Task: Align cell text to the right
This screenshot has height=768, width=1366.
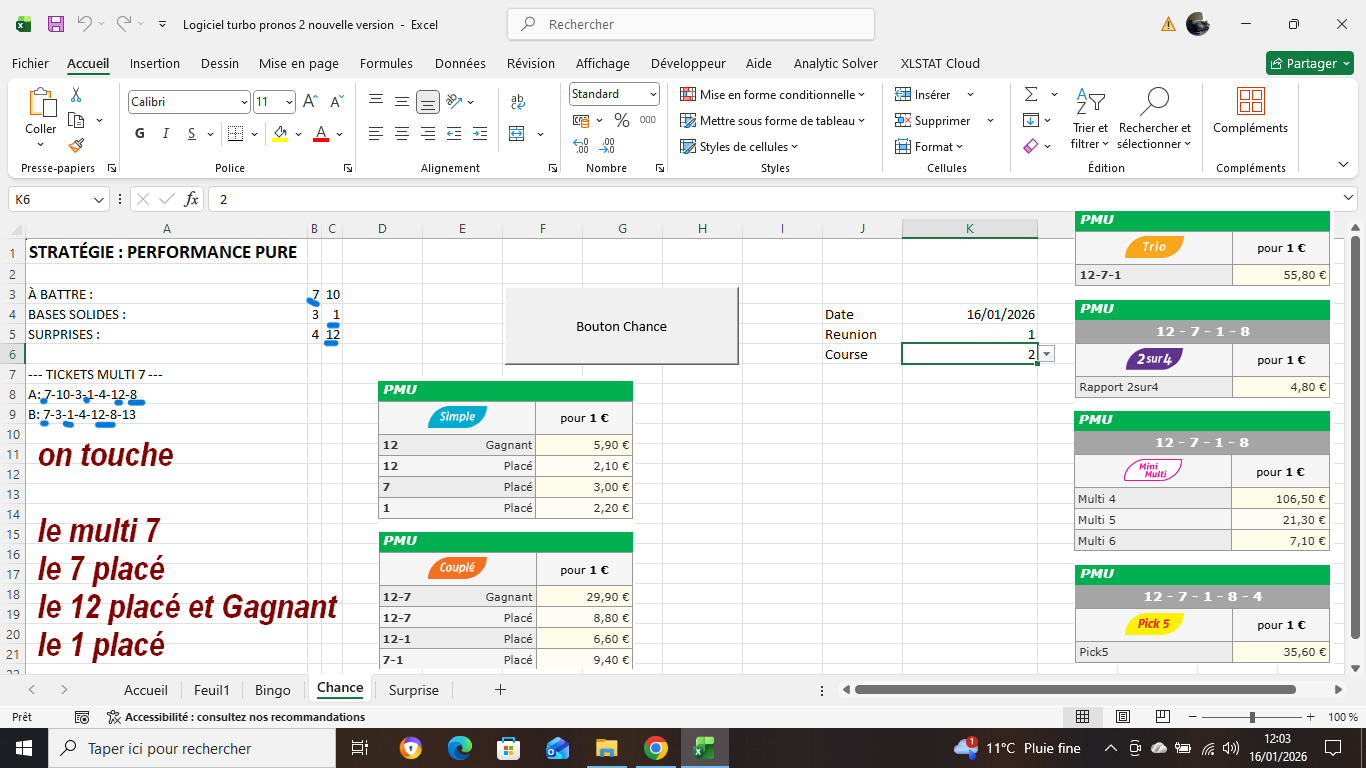Action: [428, 134]
